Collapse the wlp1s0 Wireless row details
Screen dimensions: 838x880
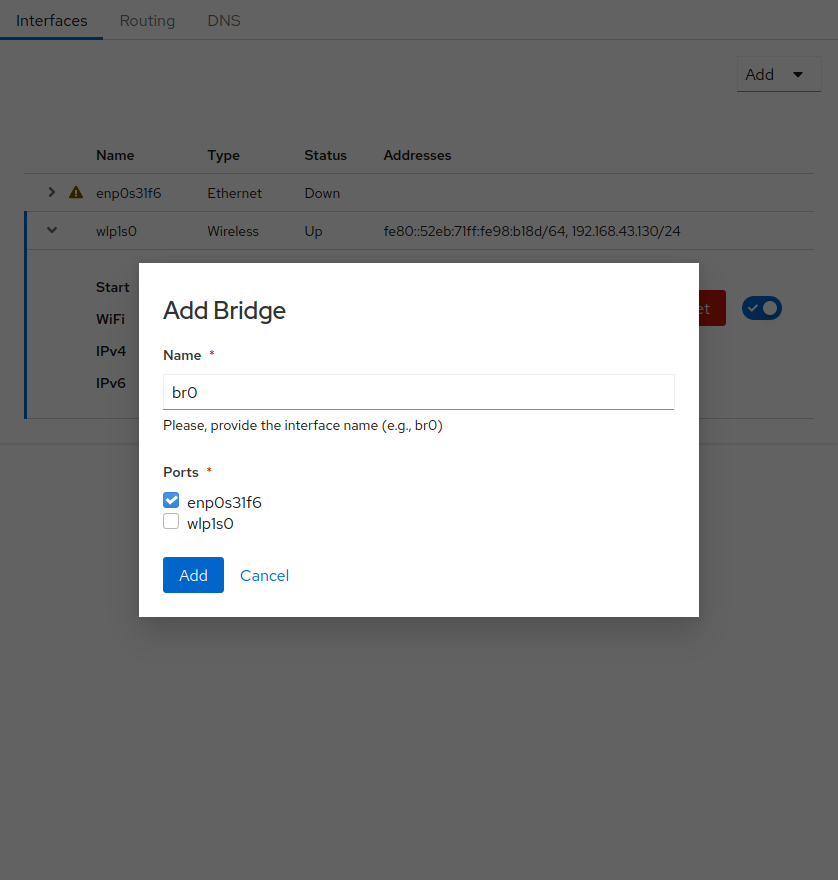point(52,231)
